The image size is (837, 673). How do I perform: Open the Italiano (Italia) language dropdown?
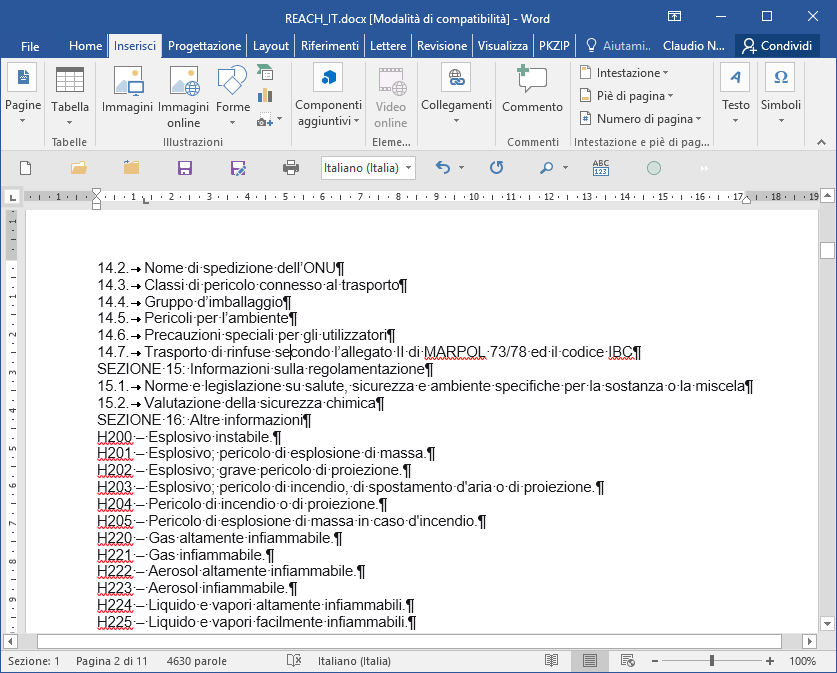(x=368, y=168)
